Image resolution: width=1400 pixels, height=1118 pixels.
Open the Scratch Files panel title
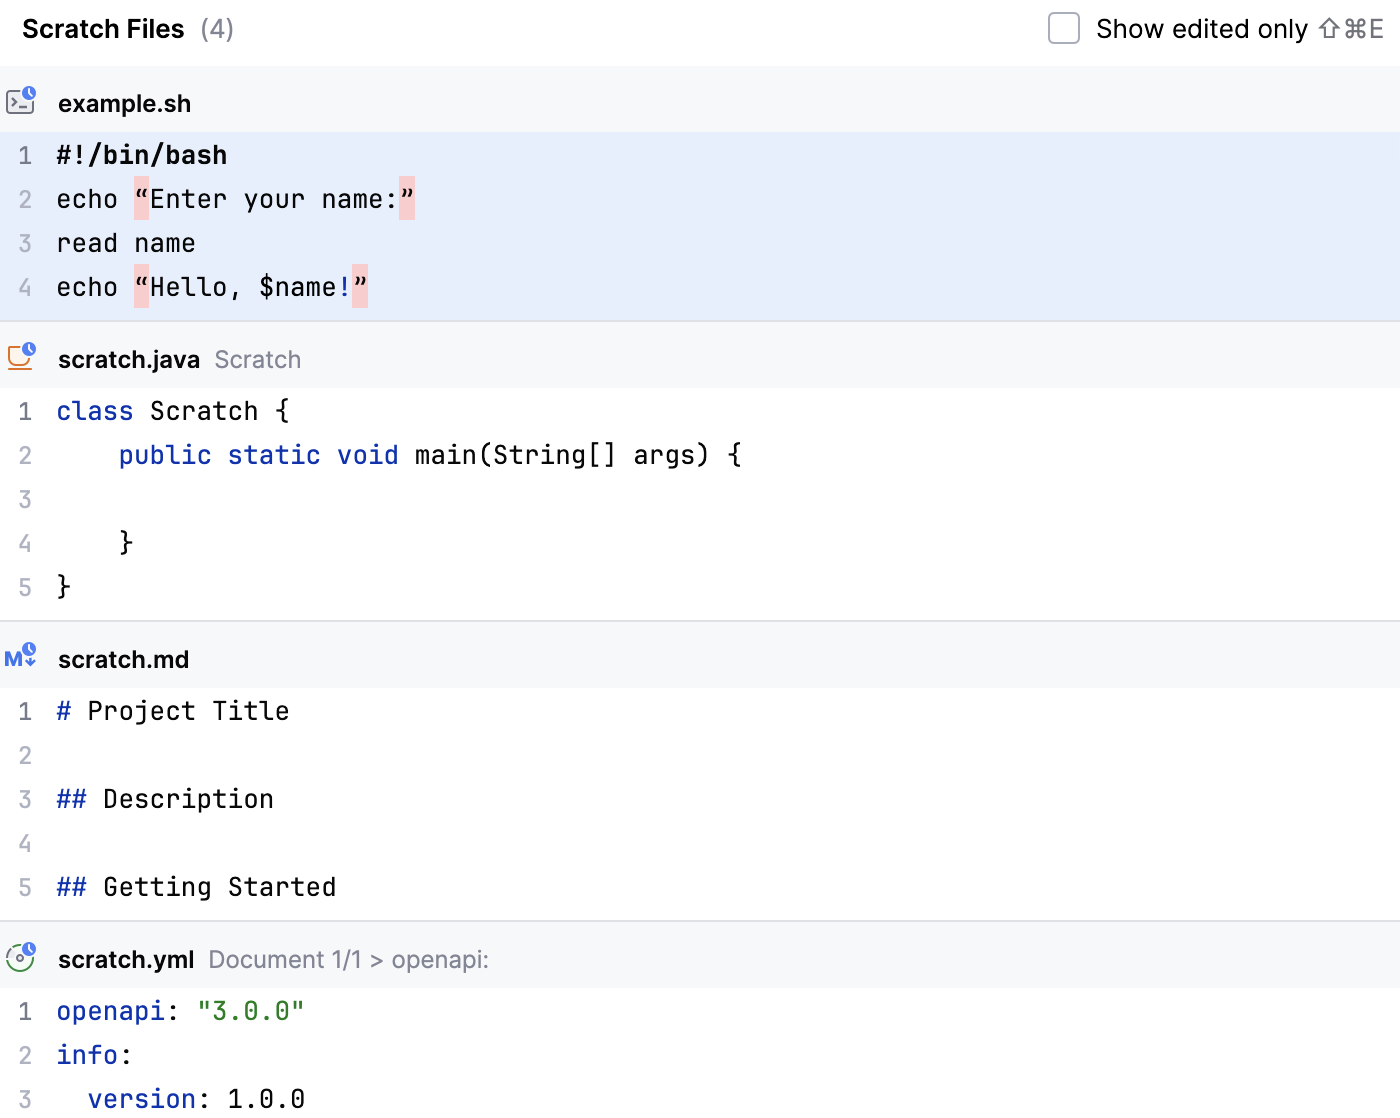[103, 29]
